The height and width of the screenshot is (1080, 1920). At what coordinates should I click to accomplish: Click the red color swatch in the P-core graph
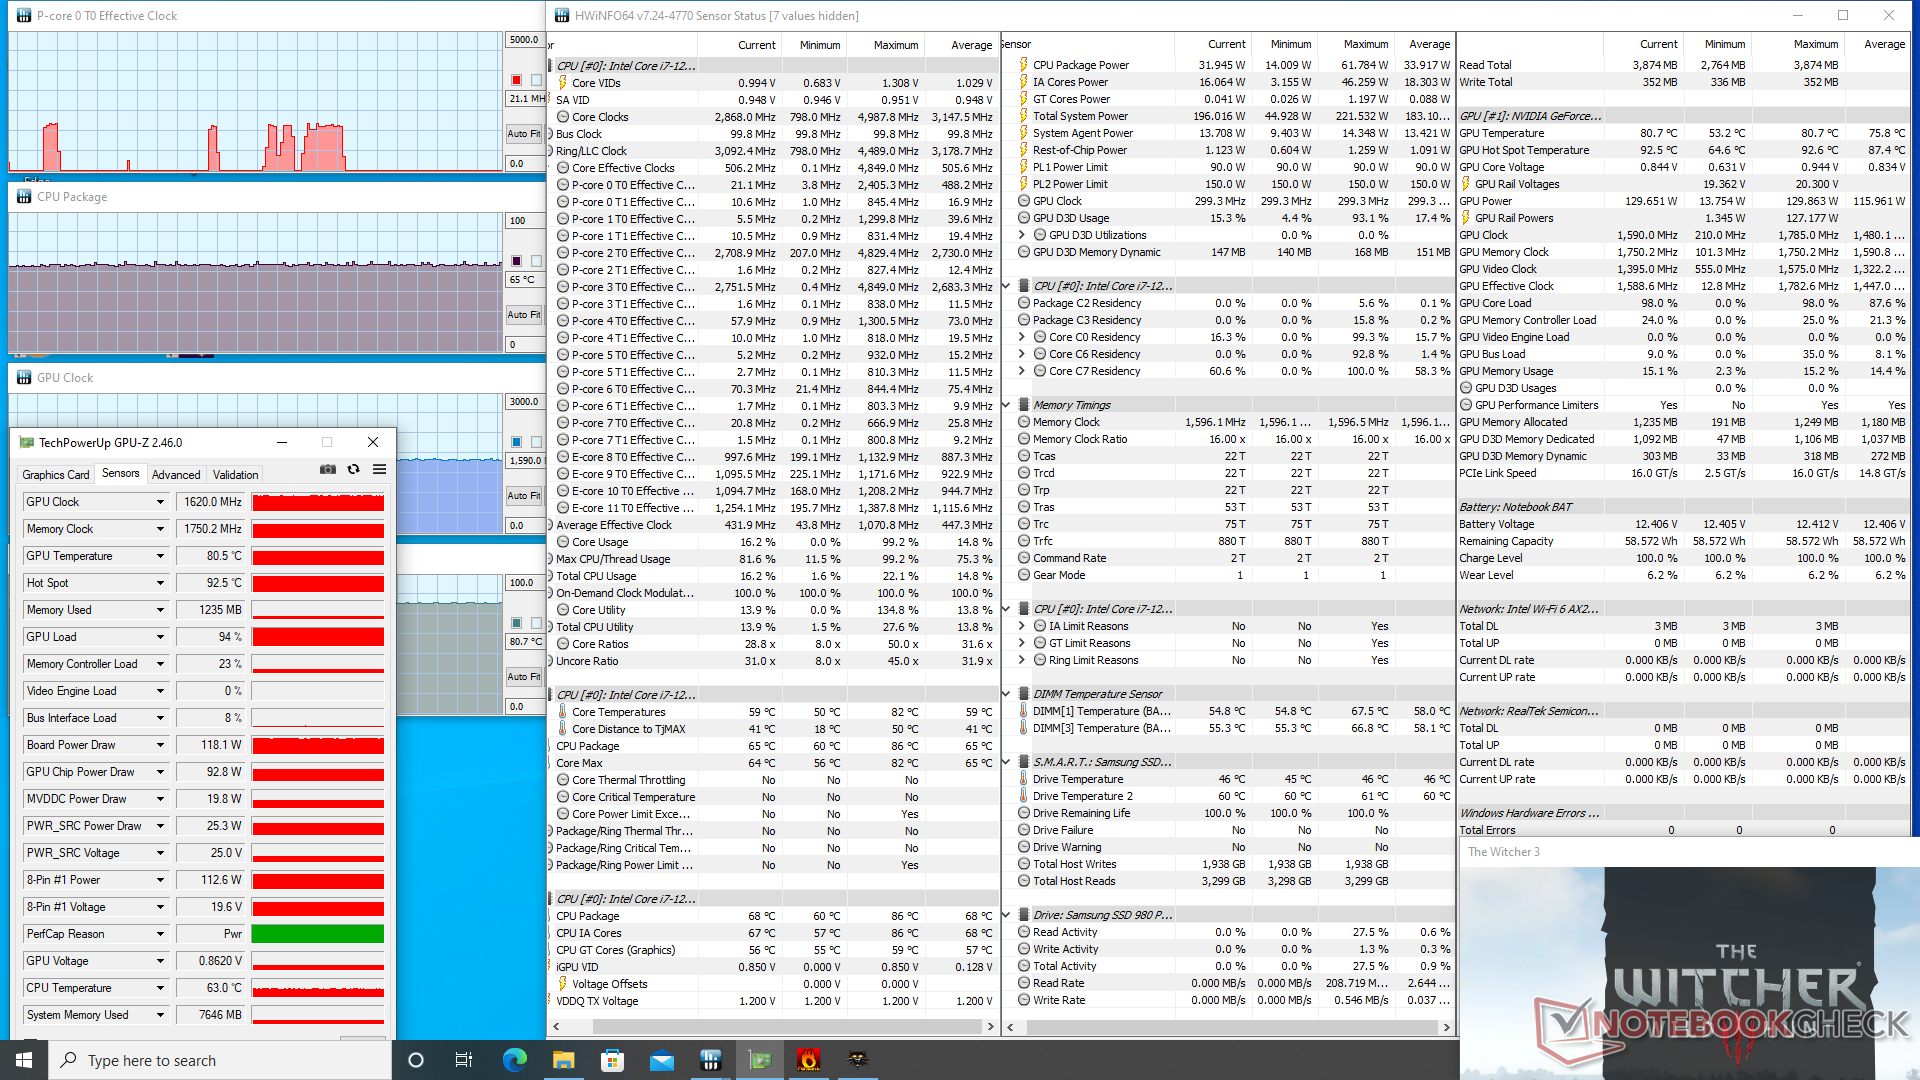pos(517,80)
